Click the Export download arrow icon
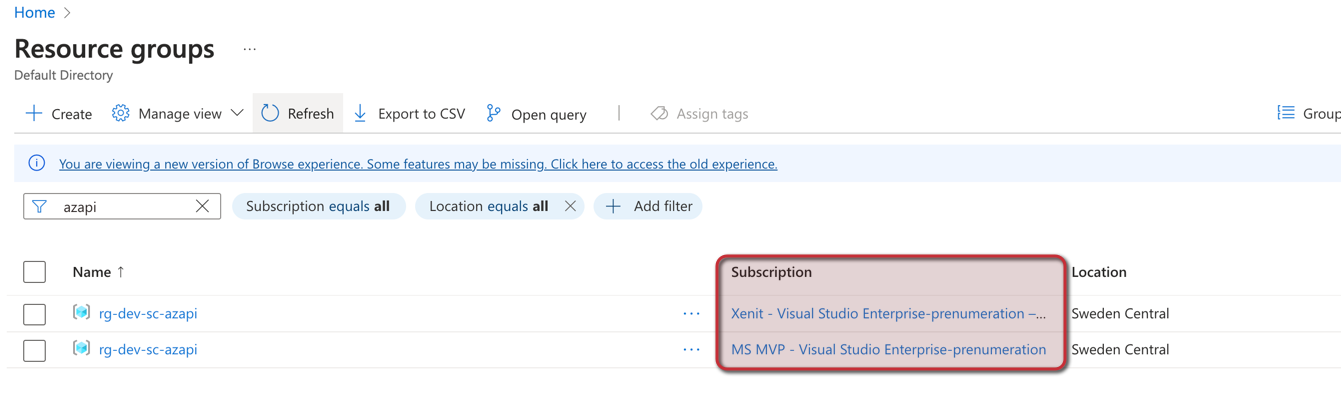The image size is (1341, 419). tap(360, 114)
